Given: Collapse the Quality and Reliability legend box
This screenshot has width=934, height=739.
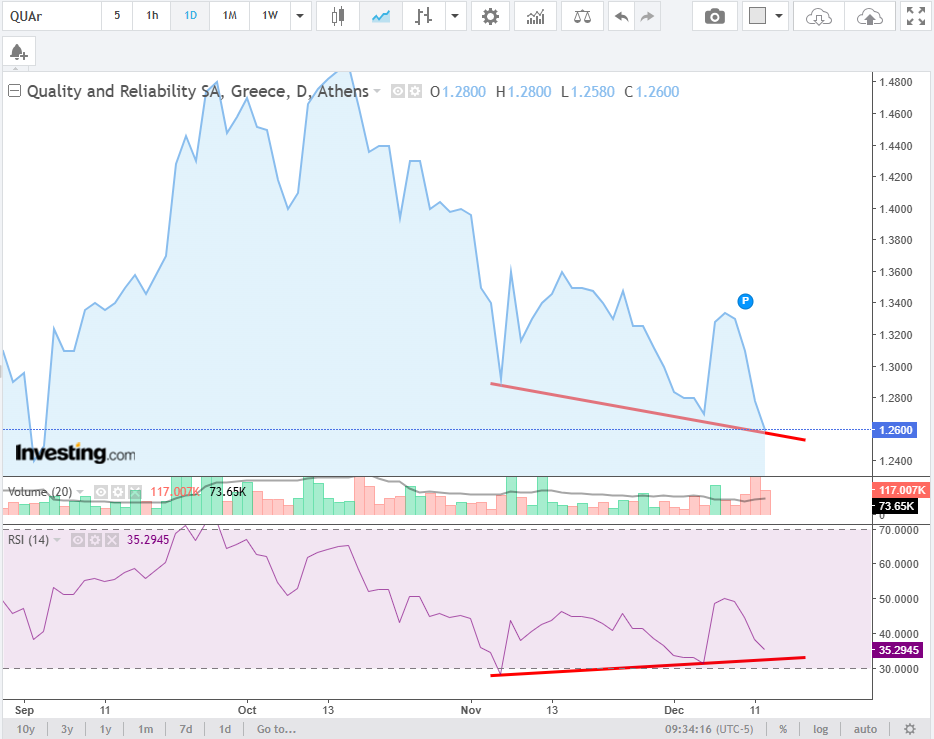Looking at the screenshot, I should pyautogui.click(x=15, y=91).
